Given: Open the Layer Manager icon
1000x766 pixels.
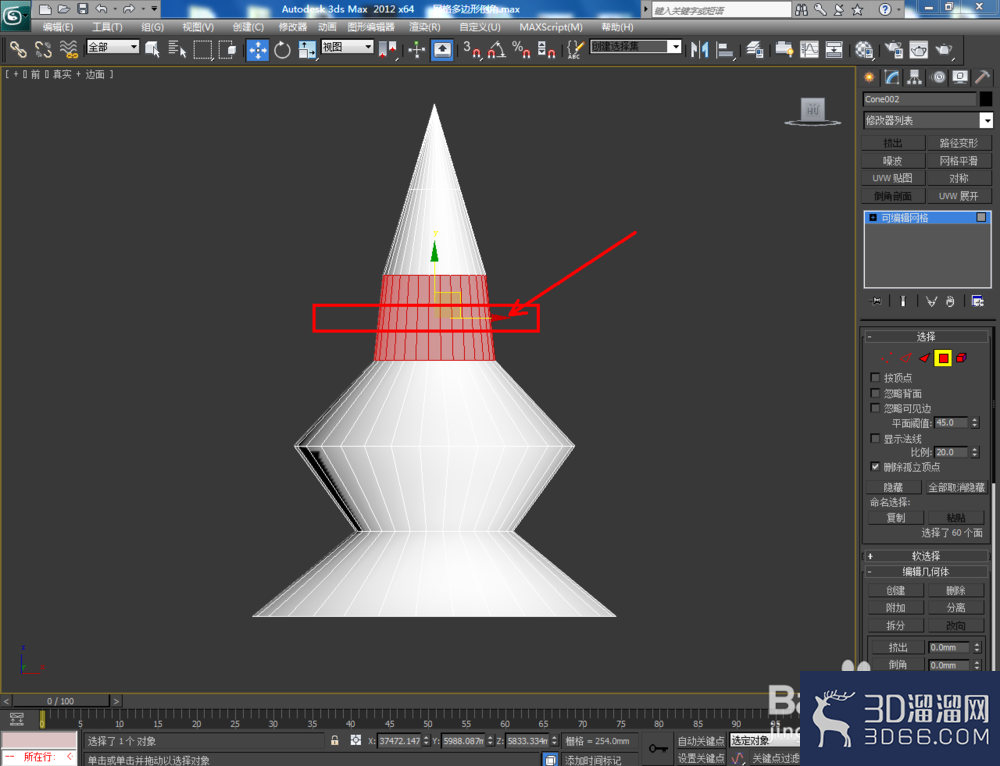Looking at the screenshot, I should pos(755,50).
